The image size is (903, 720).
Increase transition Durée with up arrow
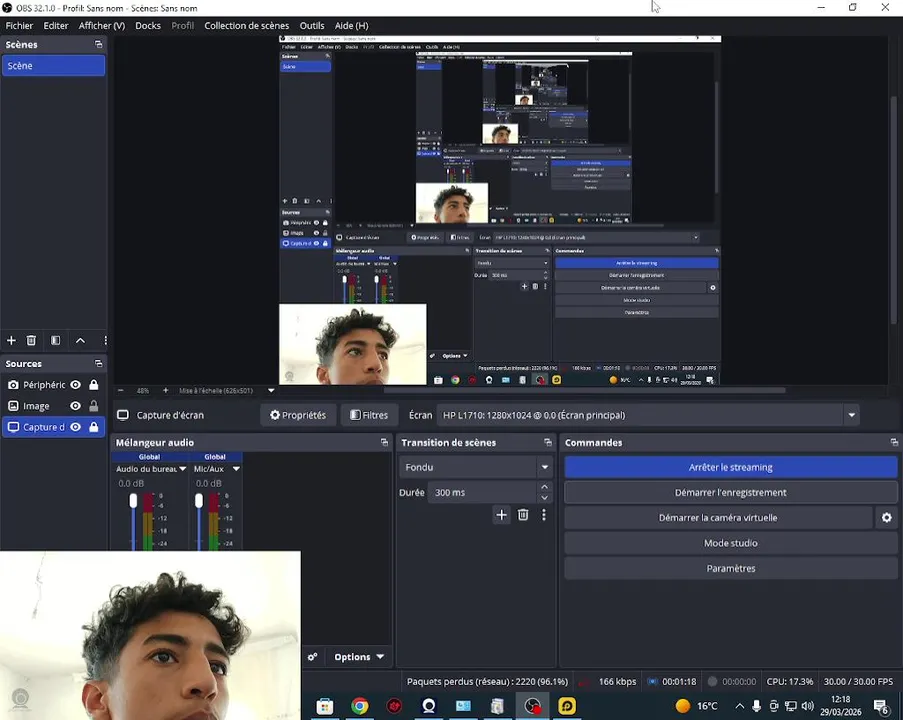pyautogui.click(x=544, y=487)
